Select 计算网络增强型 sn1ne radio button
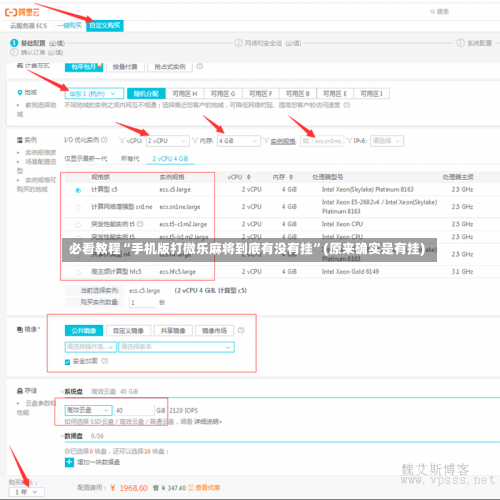Image resolution: width=500 pixels, height=500 pixels. coord(78,207)
